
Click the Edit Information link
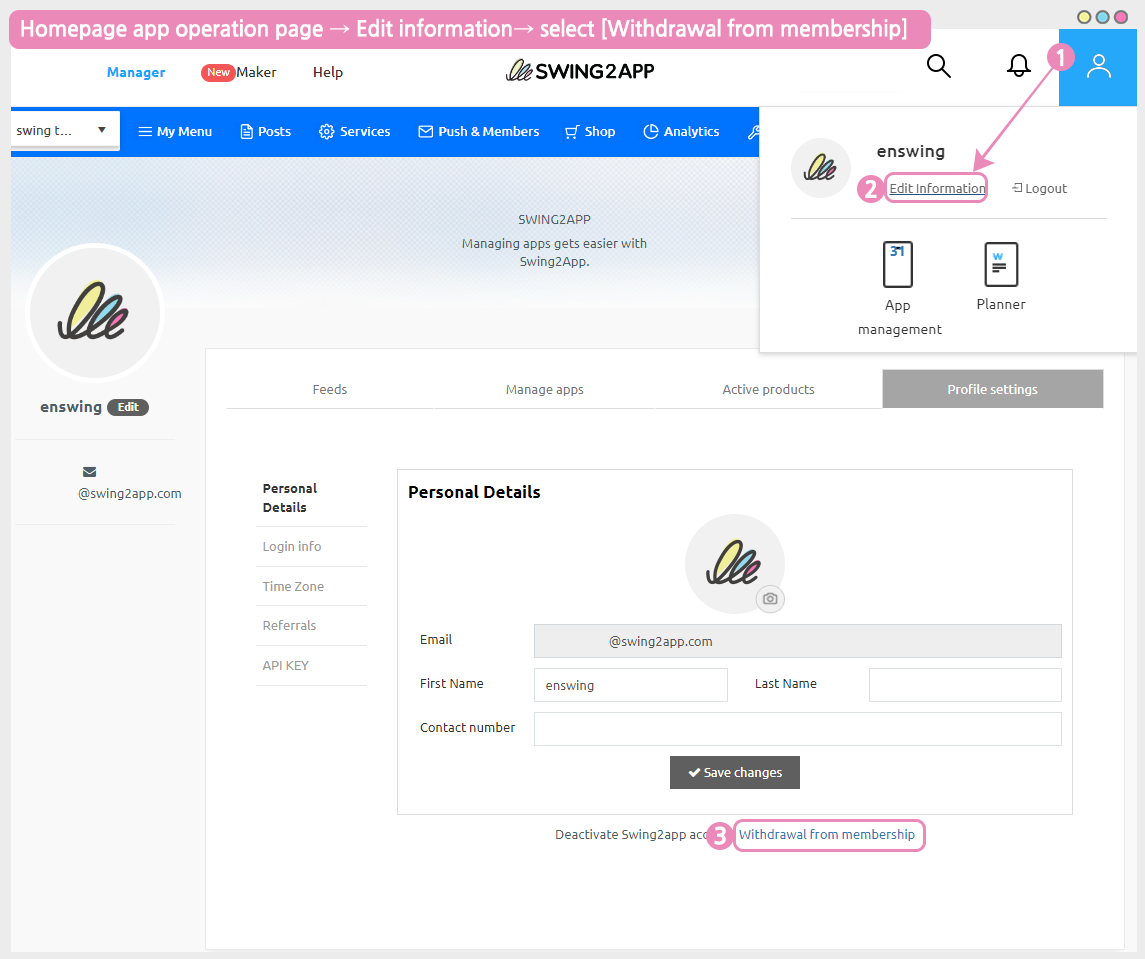pyautogui.click(x=937, y=189)
